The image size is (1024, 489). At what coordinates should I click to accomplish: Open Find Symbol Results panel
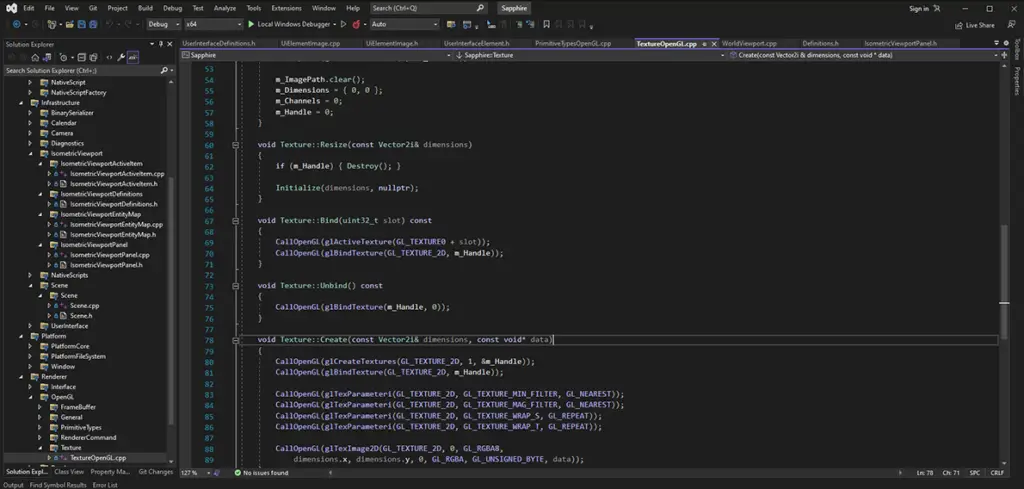tap(57, 485)
